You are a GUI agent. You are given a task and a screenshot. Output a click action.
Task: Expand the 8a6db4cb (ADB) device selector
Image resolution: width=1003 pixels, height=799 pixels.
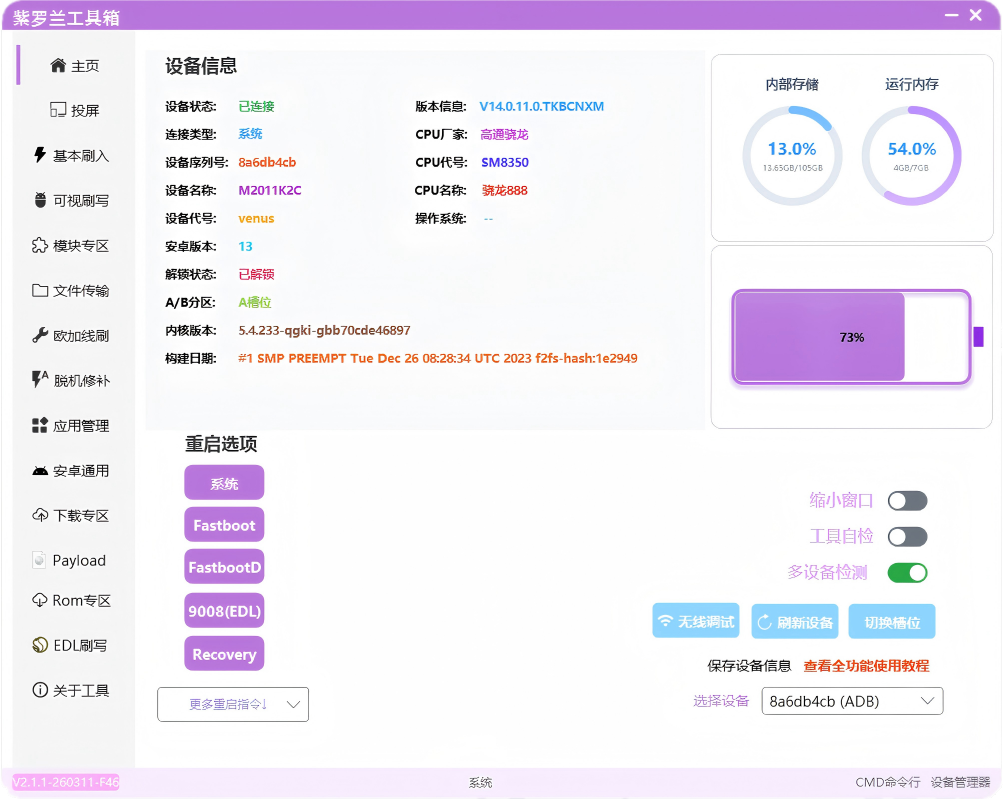tap(851, 701)
